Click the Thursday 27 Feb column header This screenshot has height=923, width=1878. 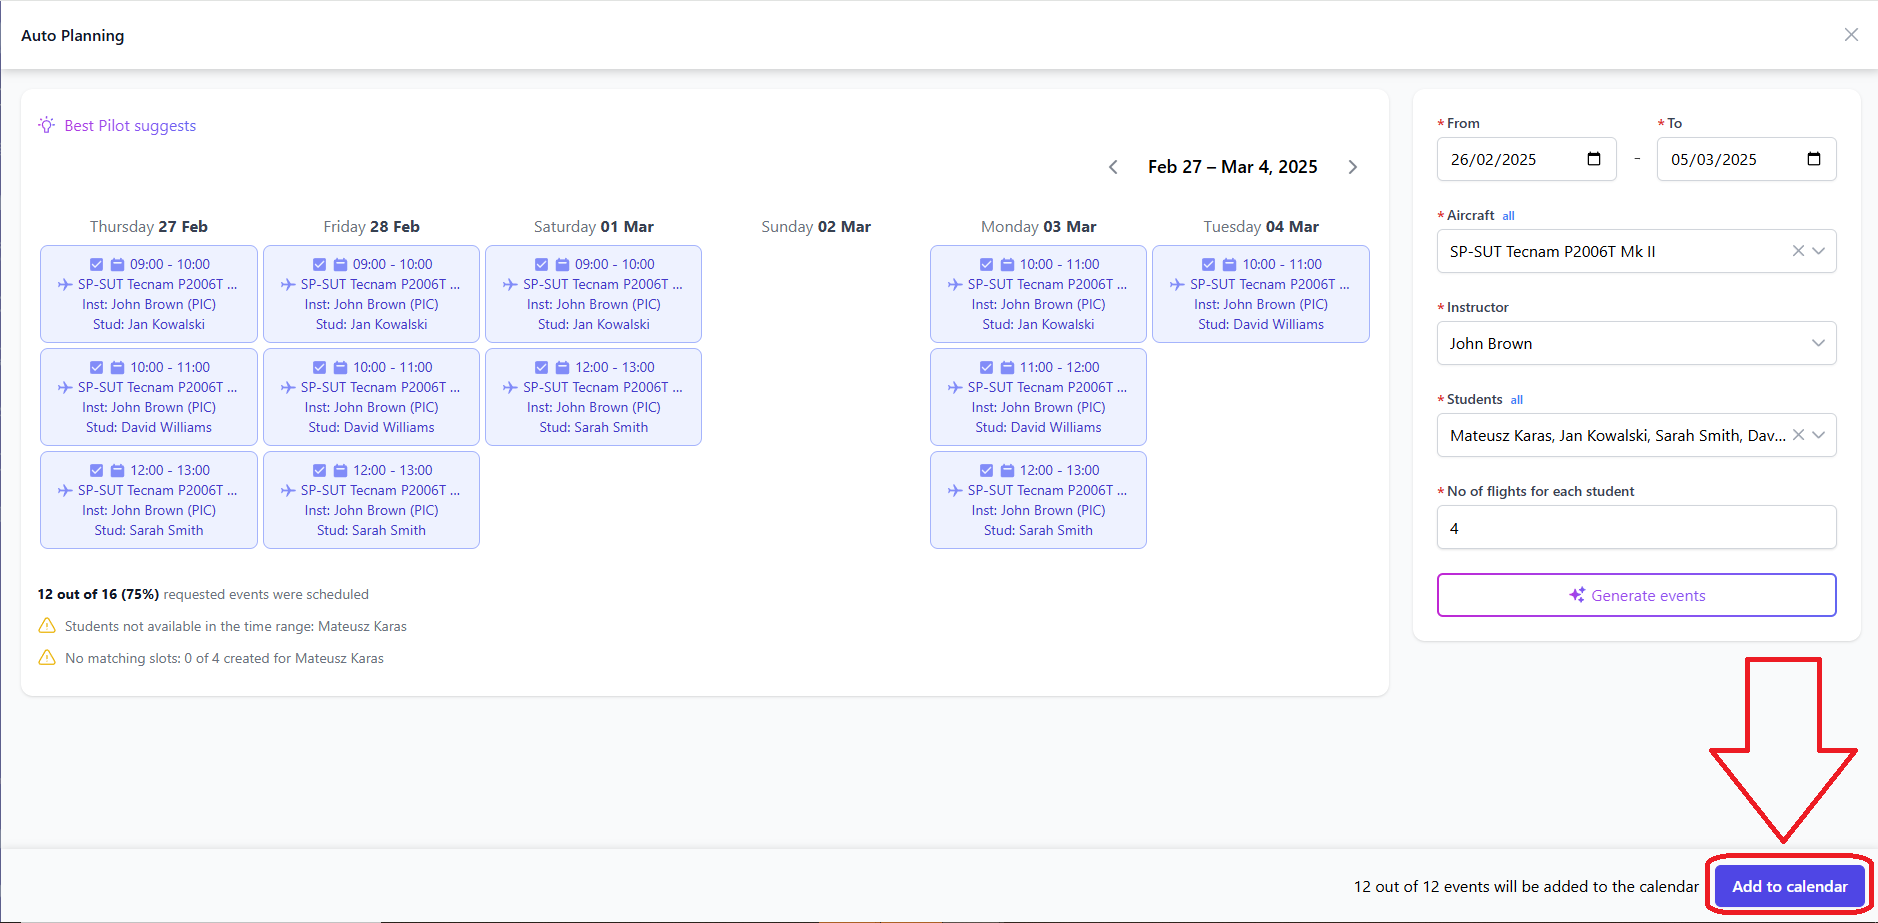(149, 227)
